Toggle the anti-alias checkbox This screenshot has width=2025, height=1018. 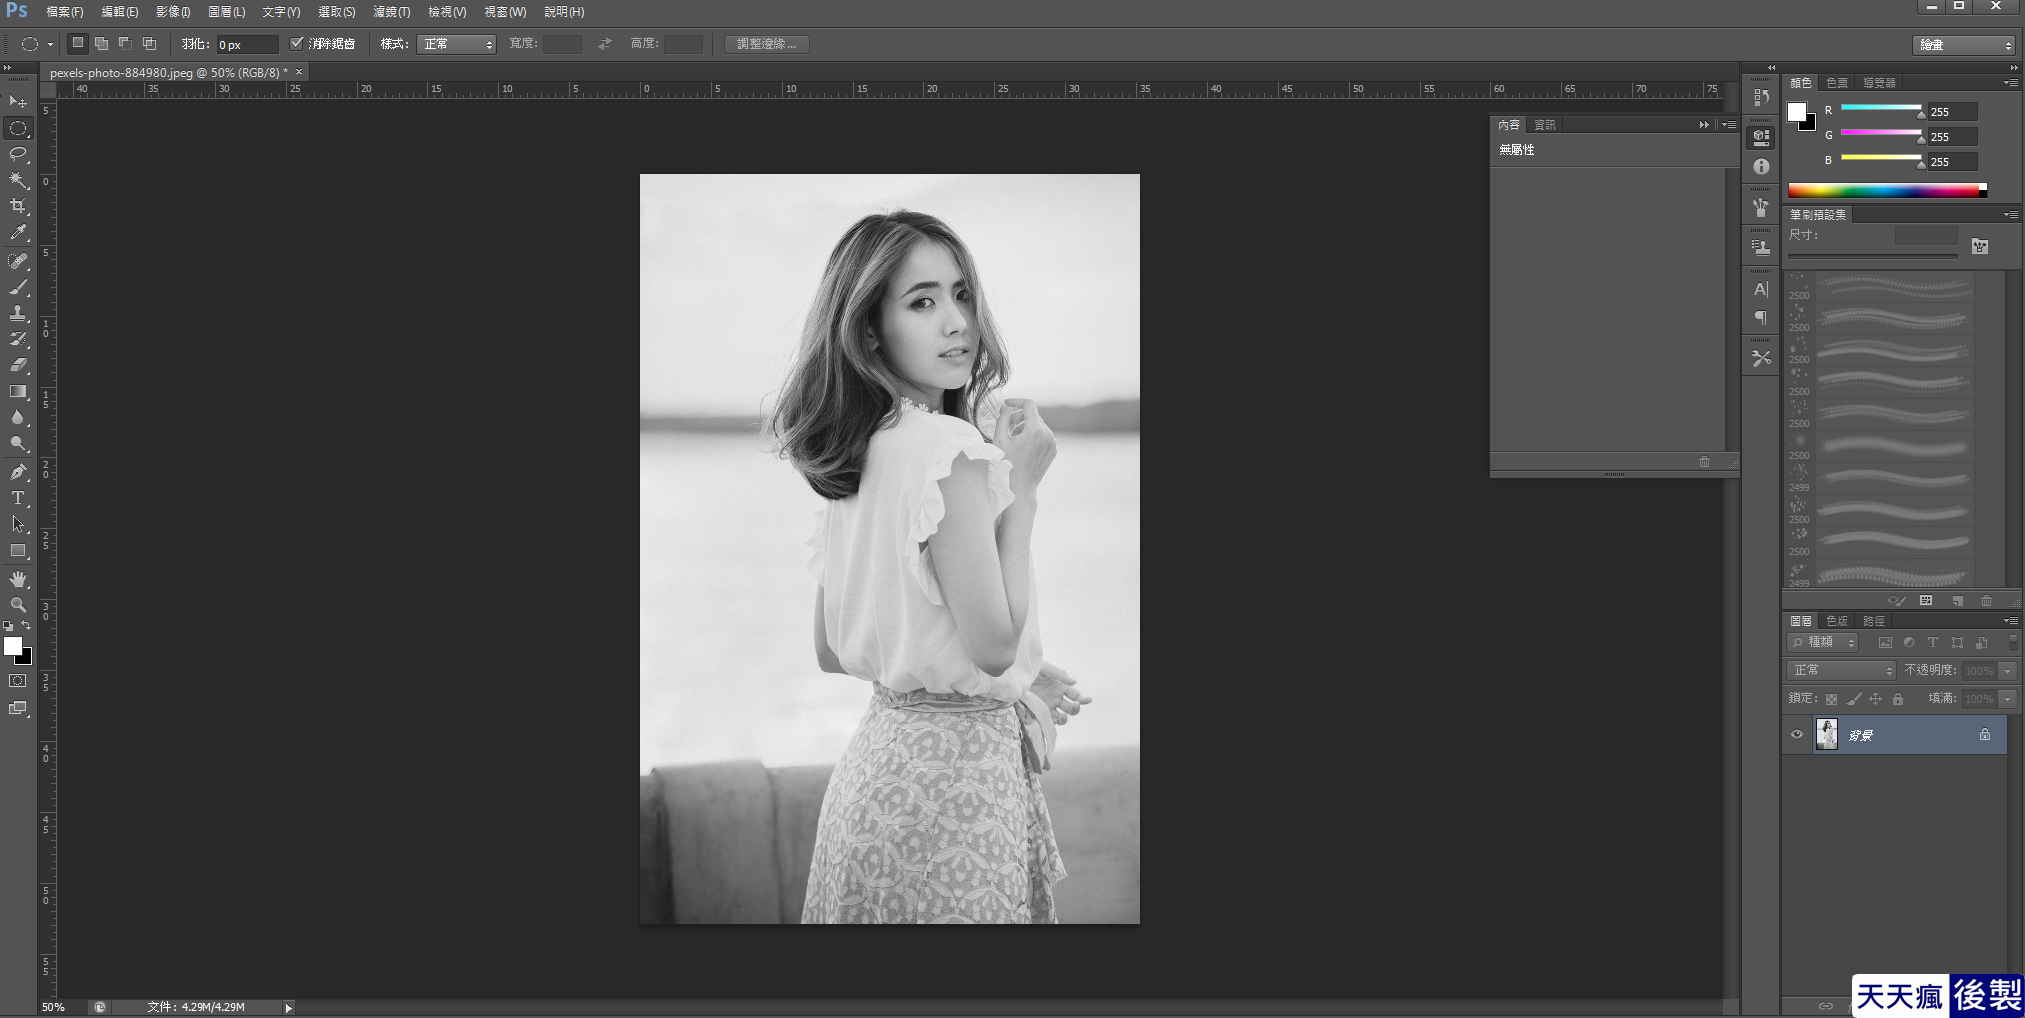pyautogui.click(x=296, y=43)
